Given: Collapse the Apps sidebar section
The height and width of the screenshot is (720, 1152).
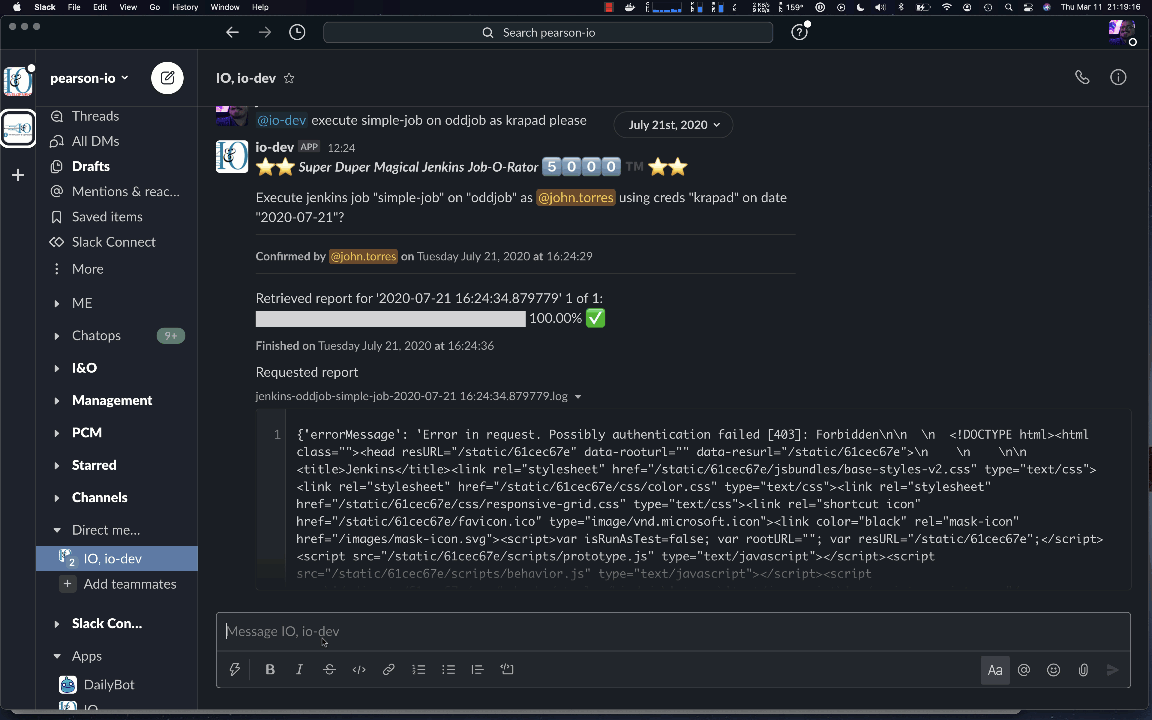Looking at the screenshot, I should [57, 656].
